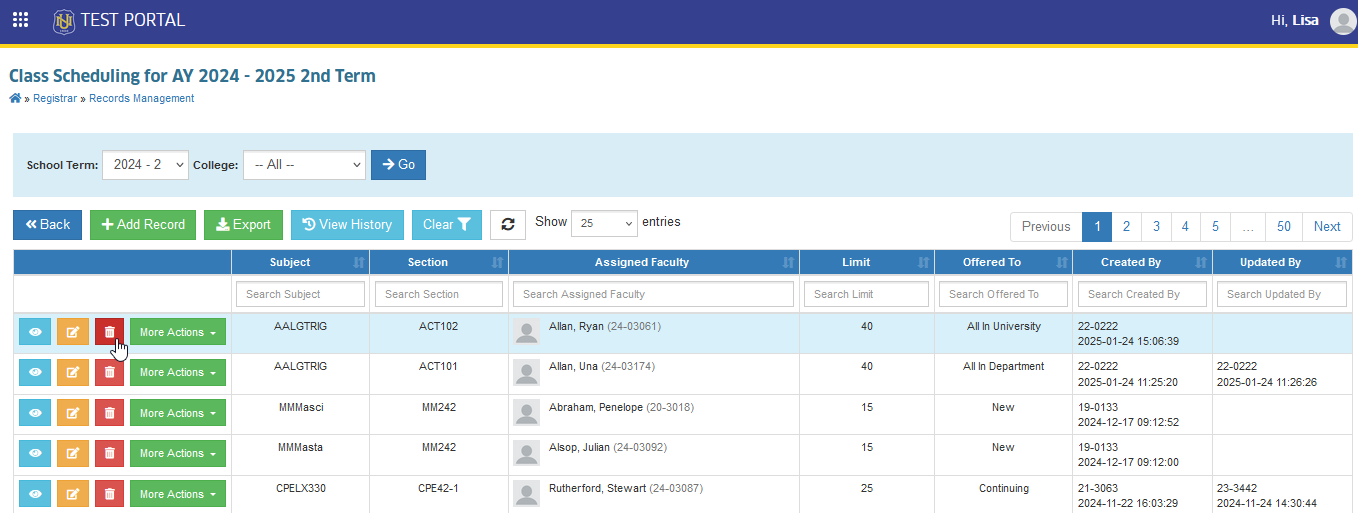Expand More Actions for AALGTRIG ACT101
This screenshot has width=1358, height=513.
[x=178, y=373]
